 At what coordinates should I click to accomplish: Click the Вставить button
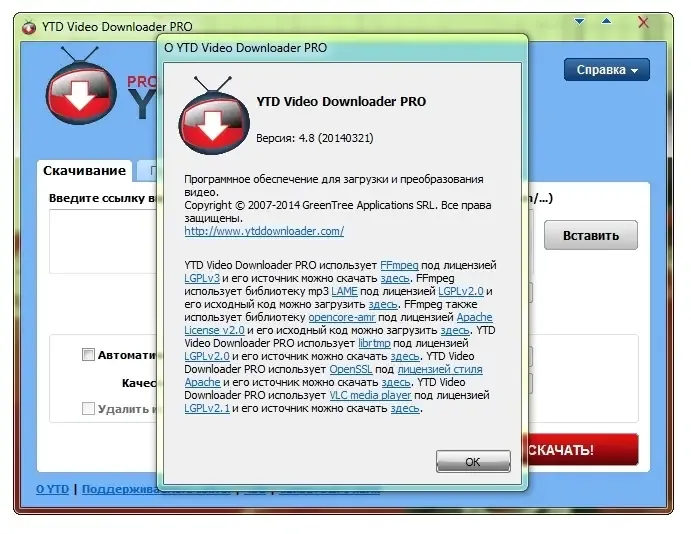591,235
